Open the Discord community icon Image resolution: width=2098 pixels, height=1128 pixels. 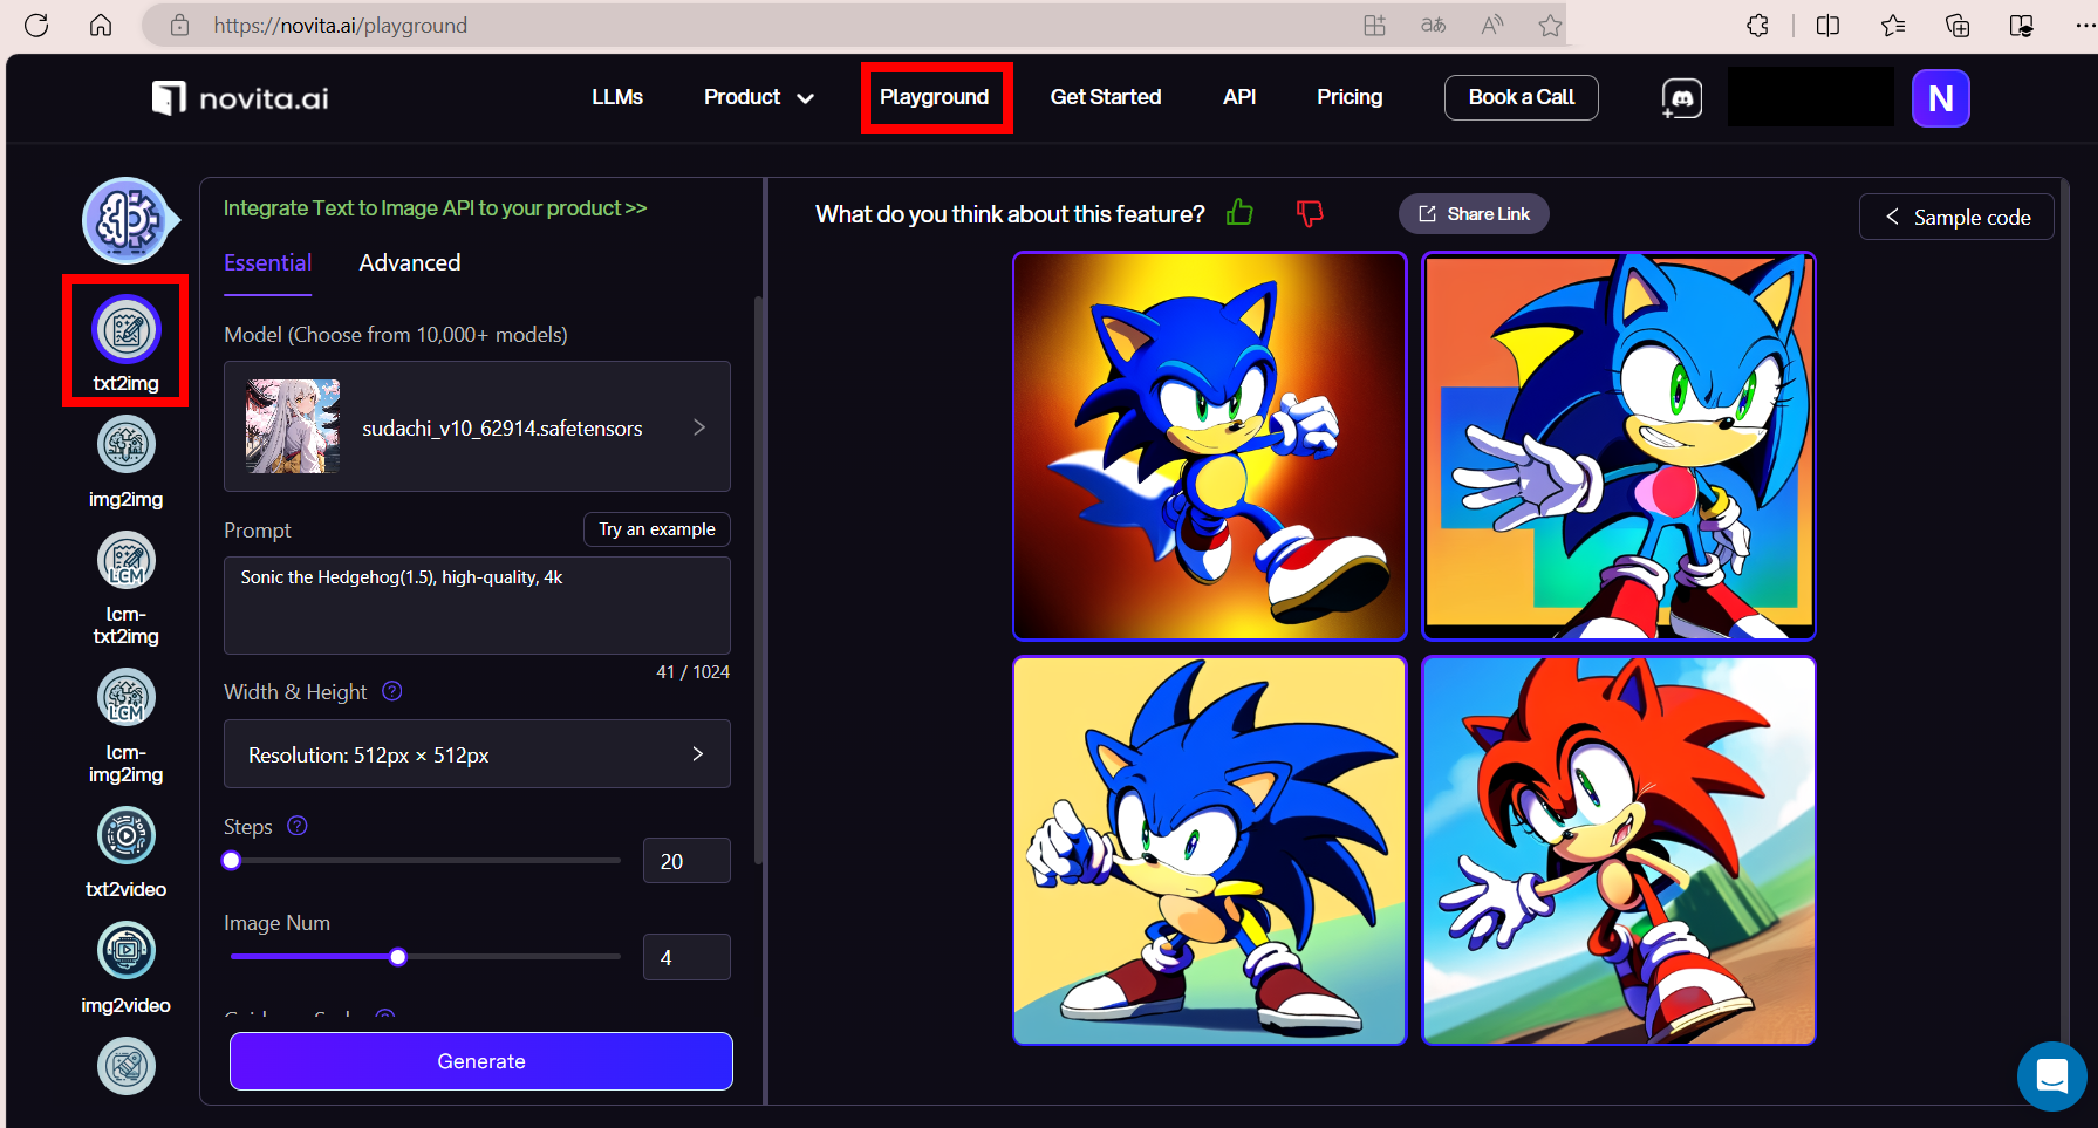pyautogui.click(x=1682, y=98)
